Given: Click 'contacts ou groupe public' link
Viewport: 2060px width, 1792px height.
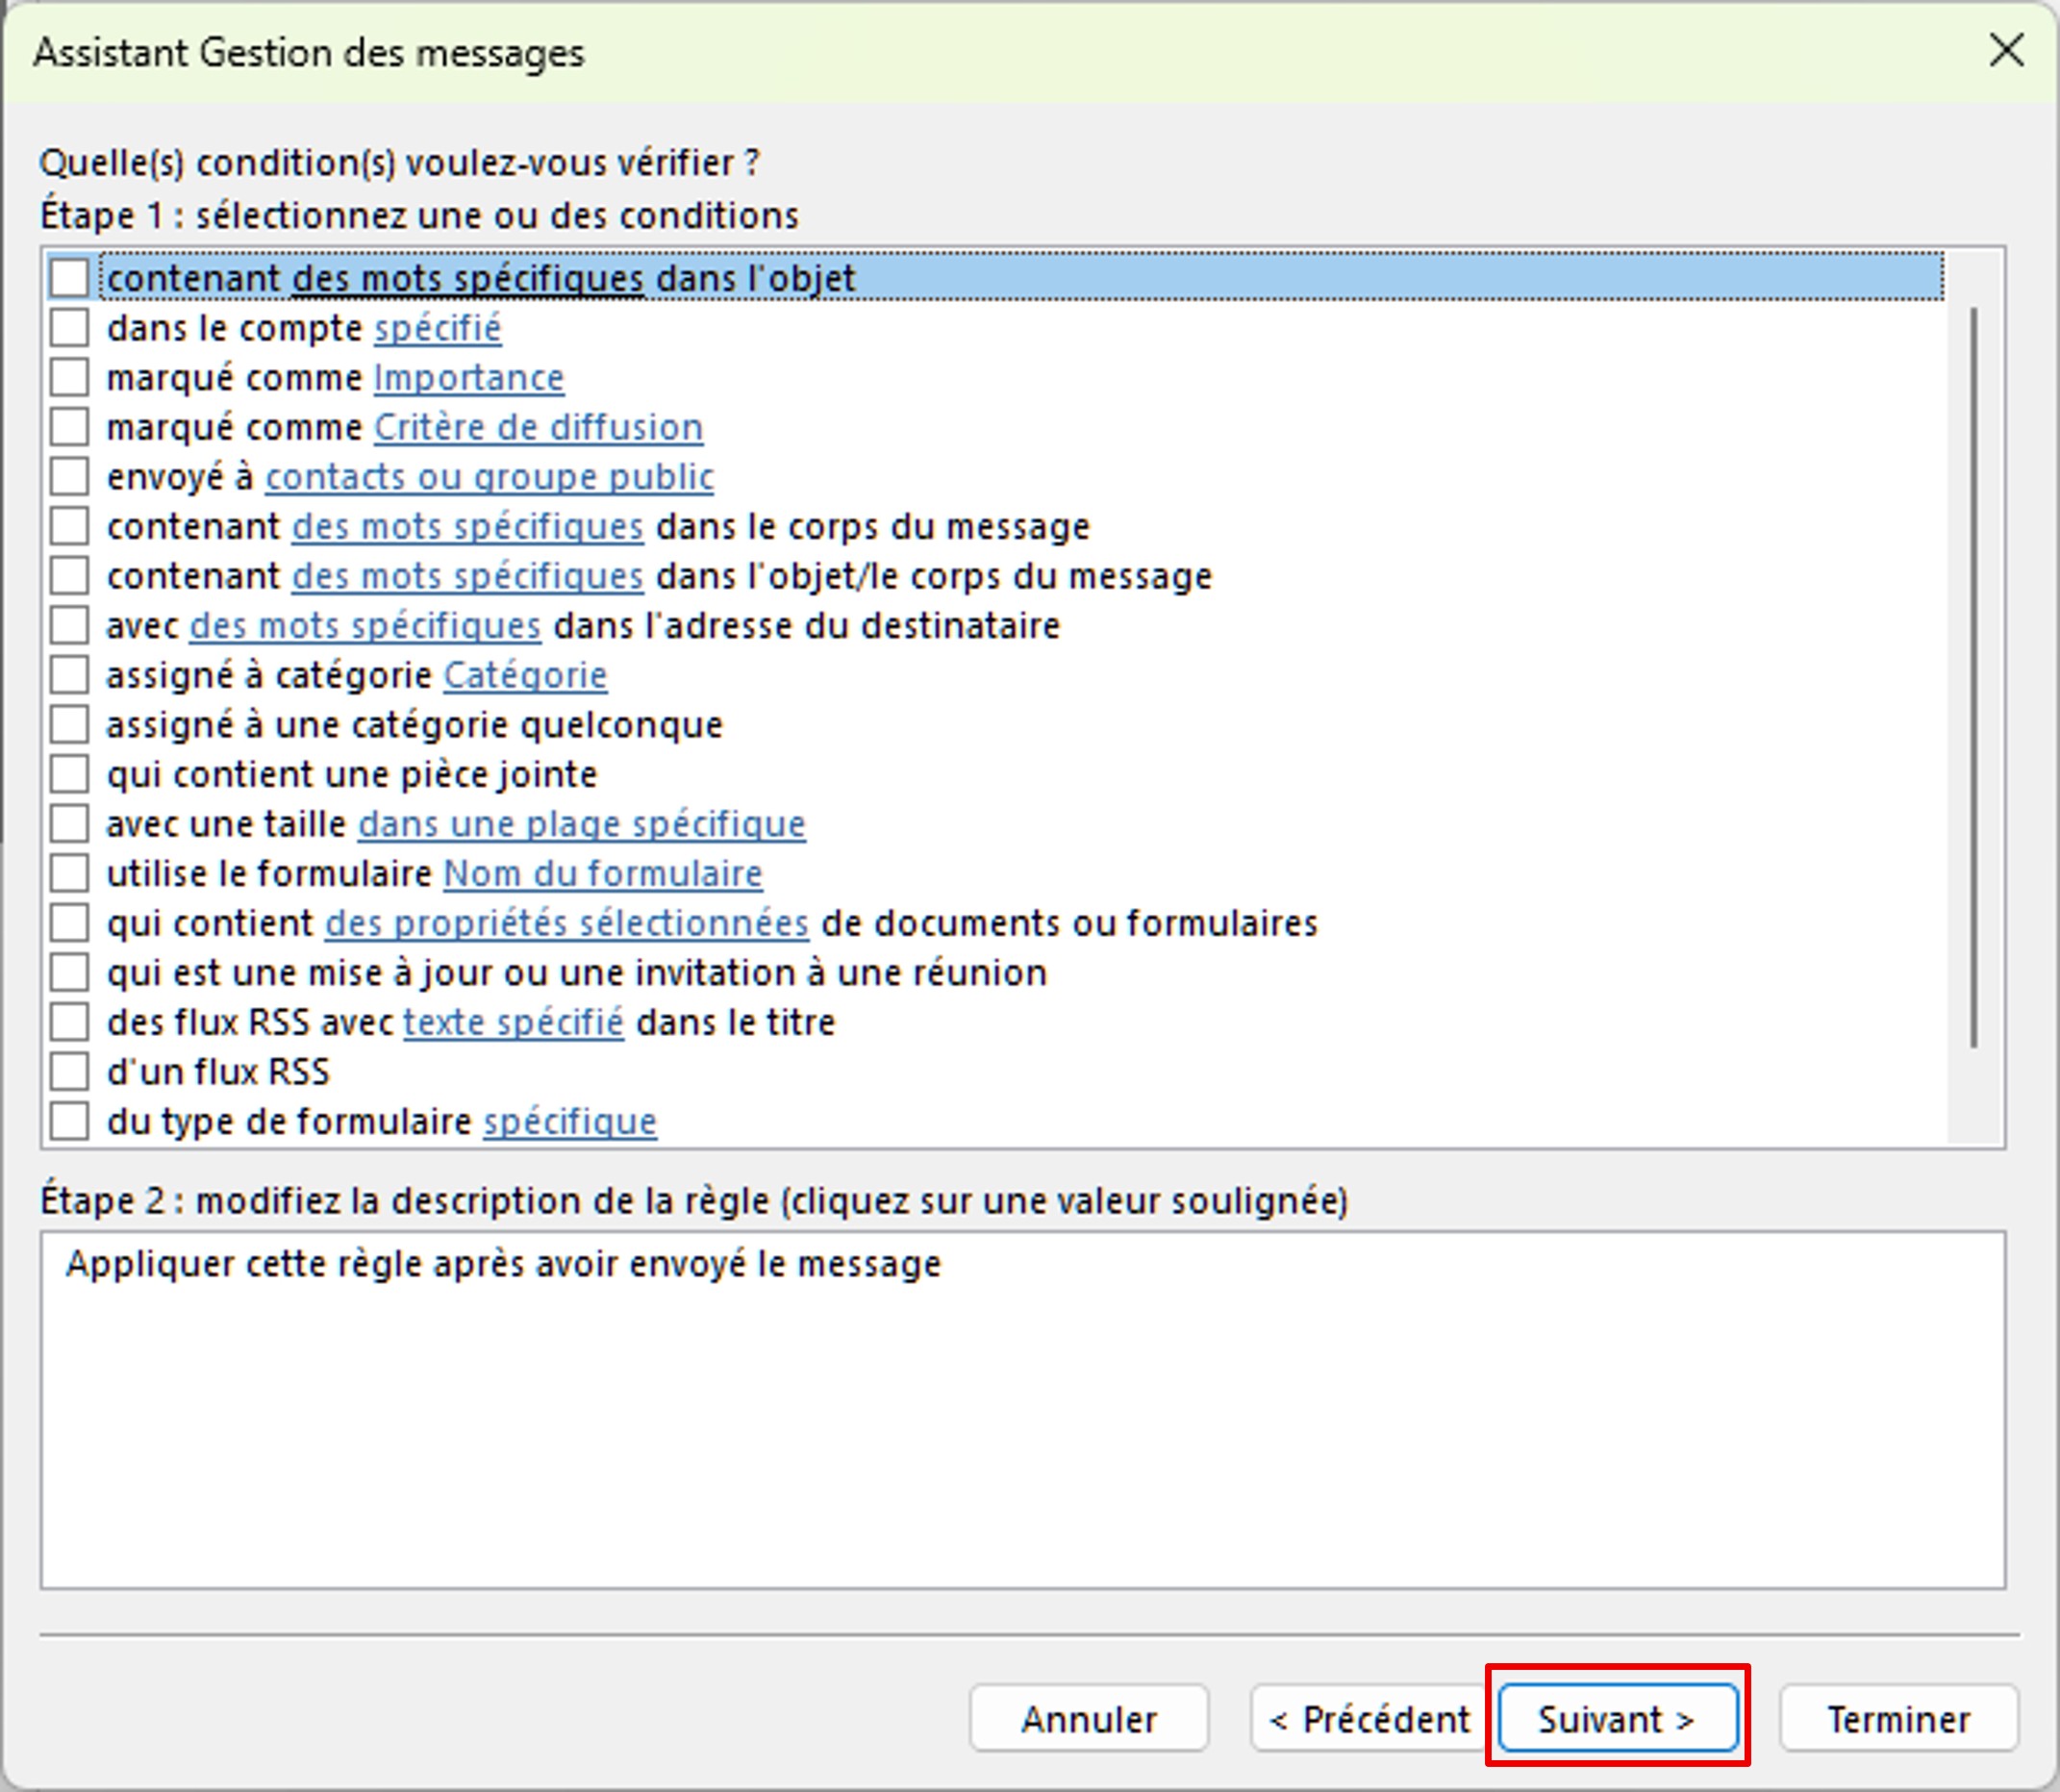Looking at the screenshot, I should pos(489,477).
